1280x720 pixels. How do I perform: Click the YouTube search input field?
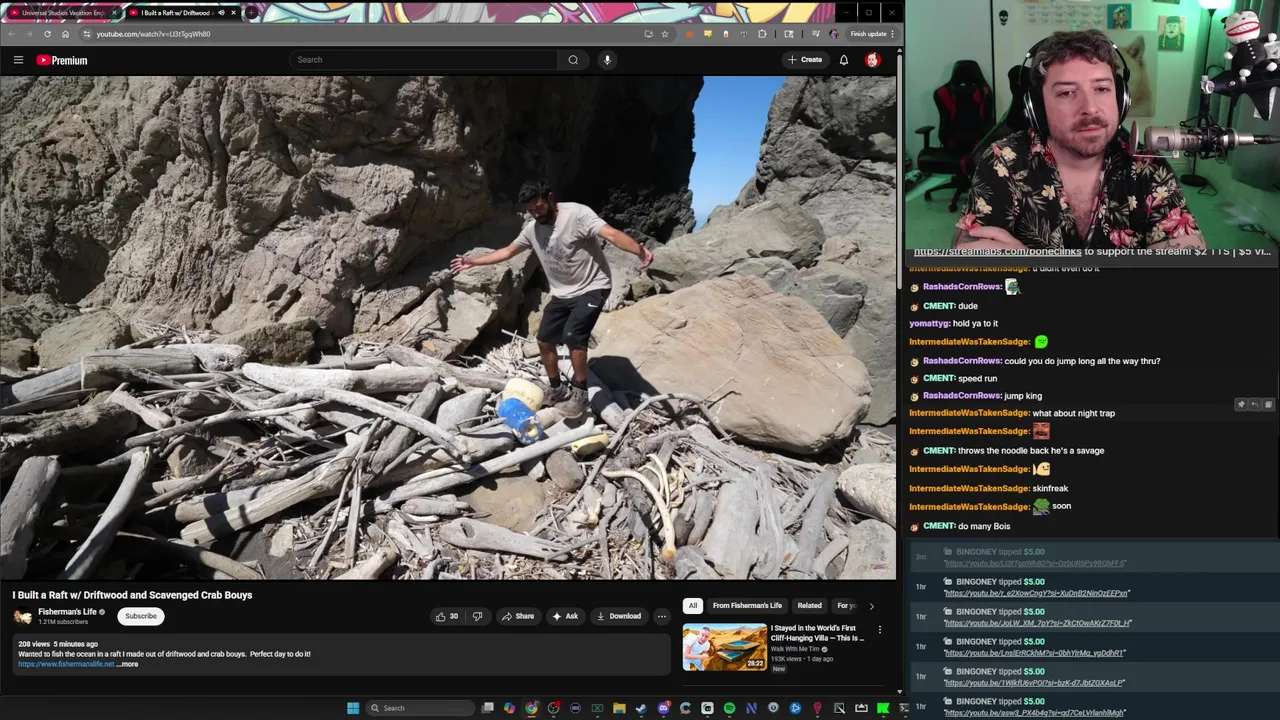tap(424, 60)
